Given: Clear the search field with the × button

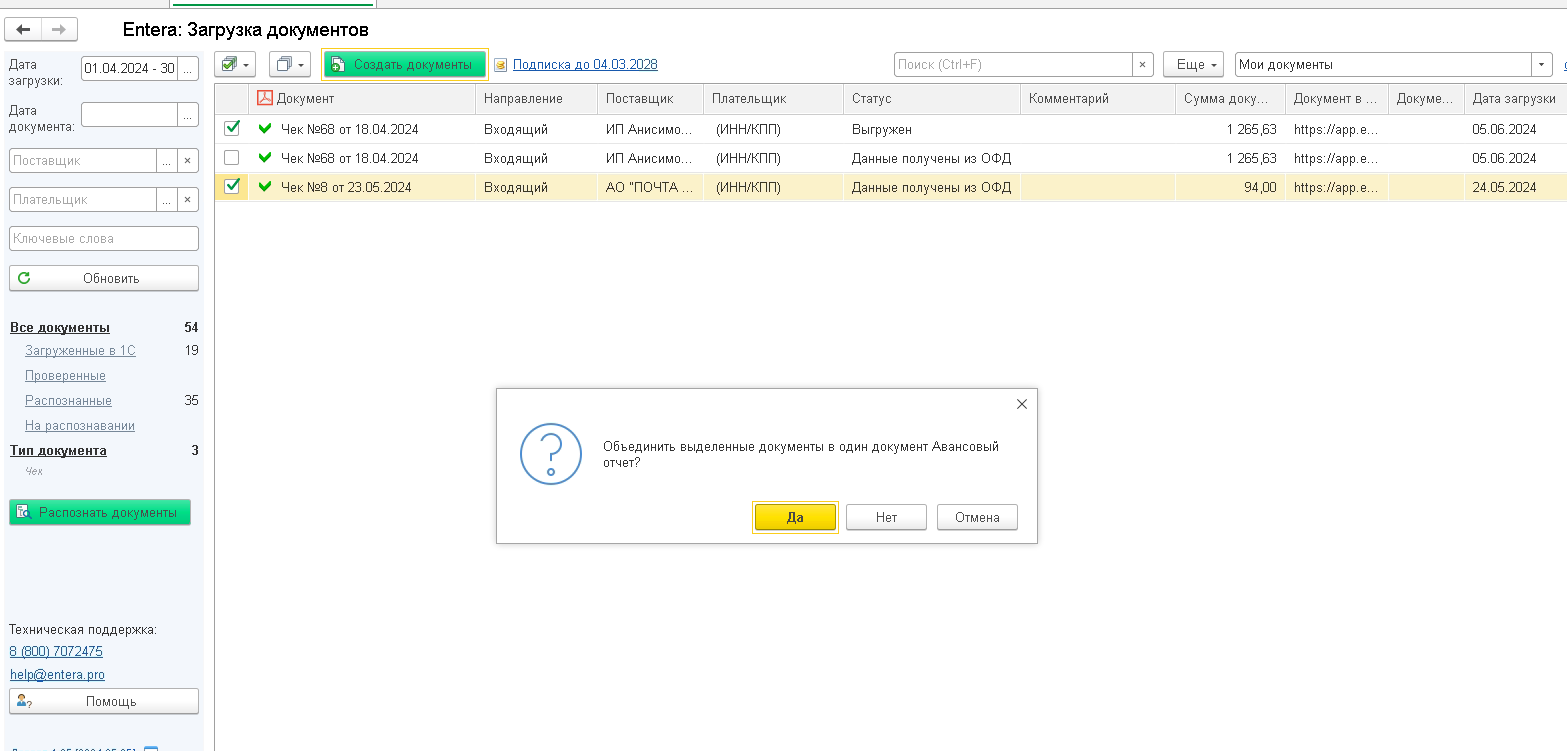Looking at the screenshot, I should [x=1143, y=65].
